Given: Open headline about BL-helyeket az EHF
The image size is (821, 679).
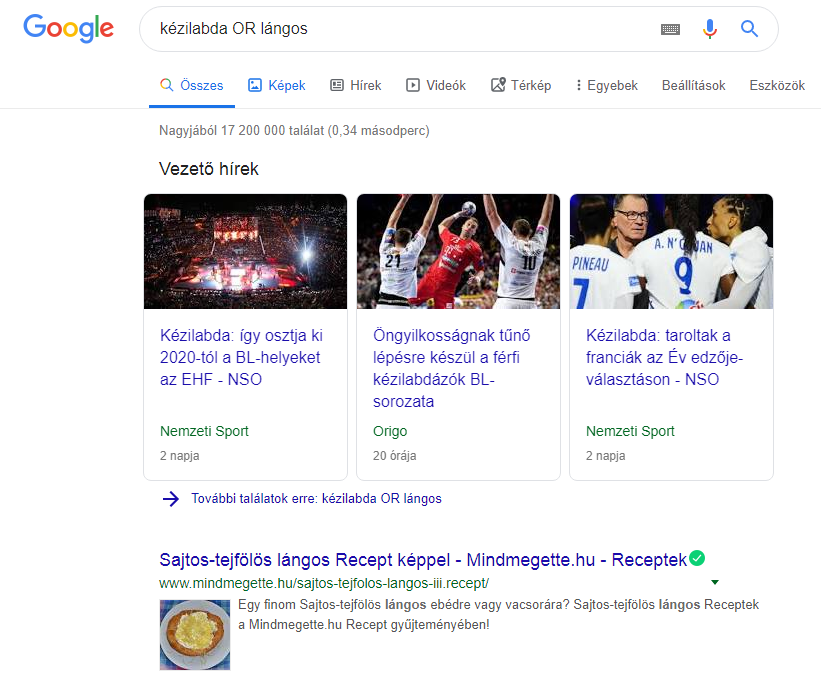Looking at the screenshot, I should coord(241,358).
